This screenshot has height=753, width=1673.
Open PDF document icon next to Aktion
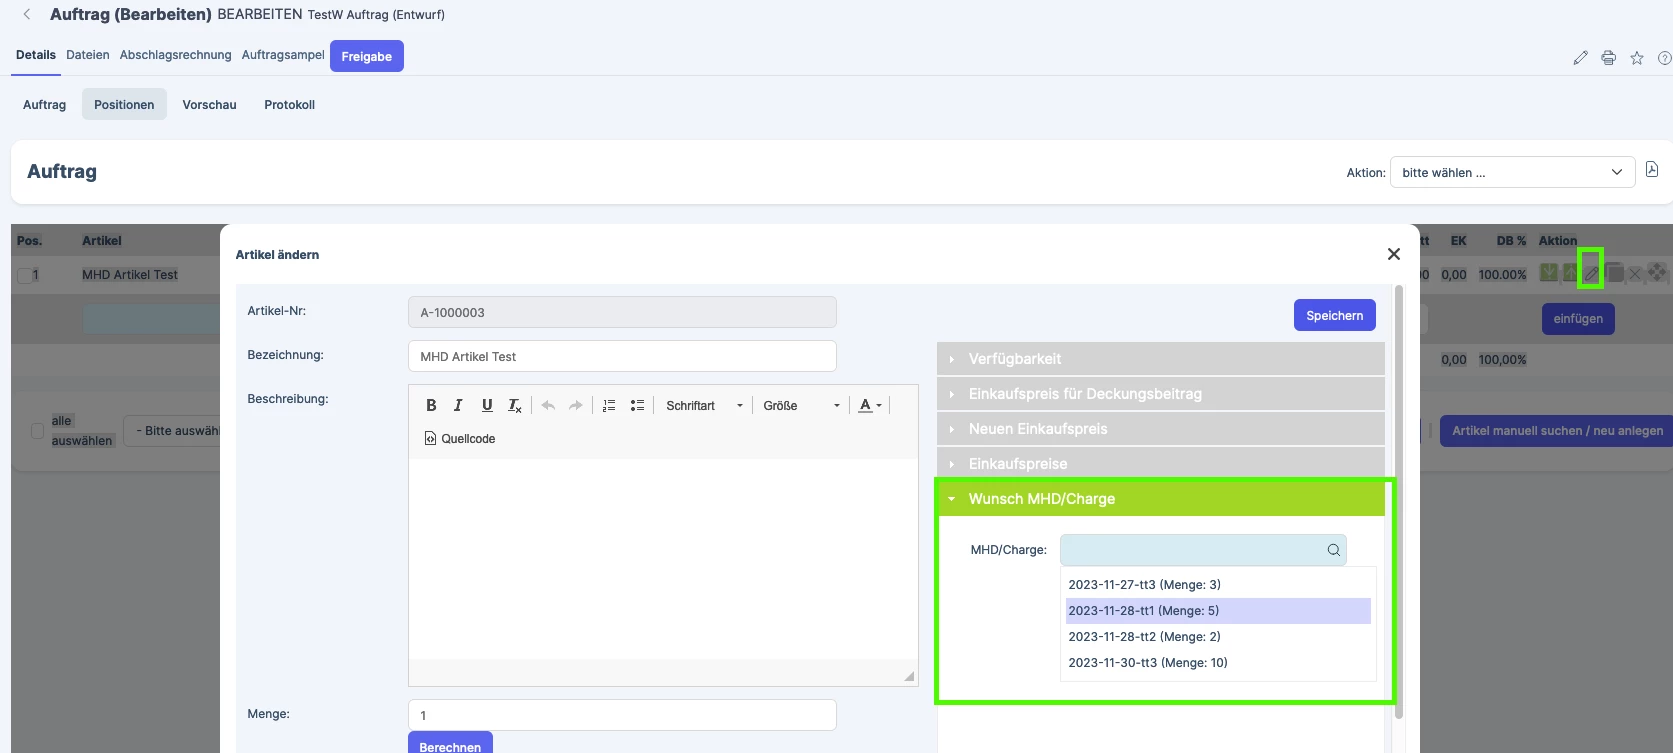1652,170
